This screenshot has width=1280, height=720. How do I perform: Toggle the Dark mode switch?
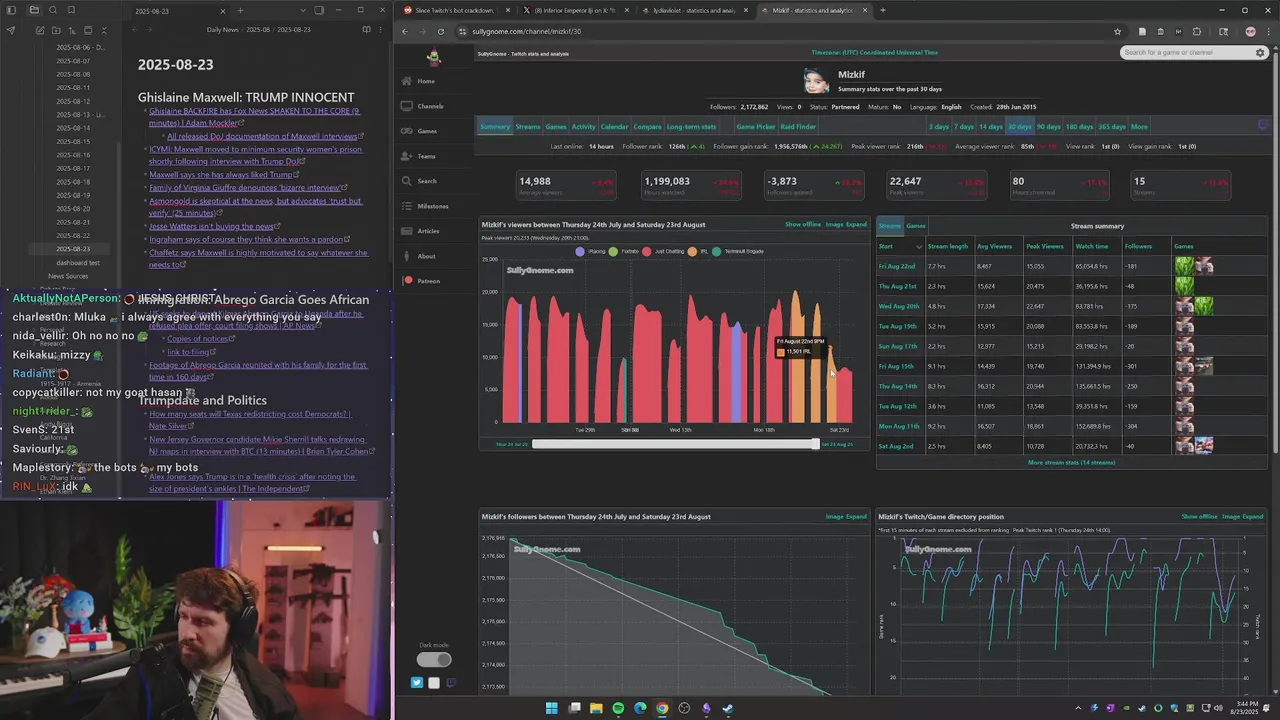434,659
